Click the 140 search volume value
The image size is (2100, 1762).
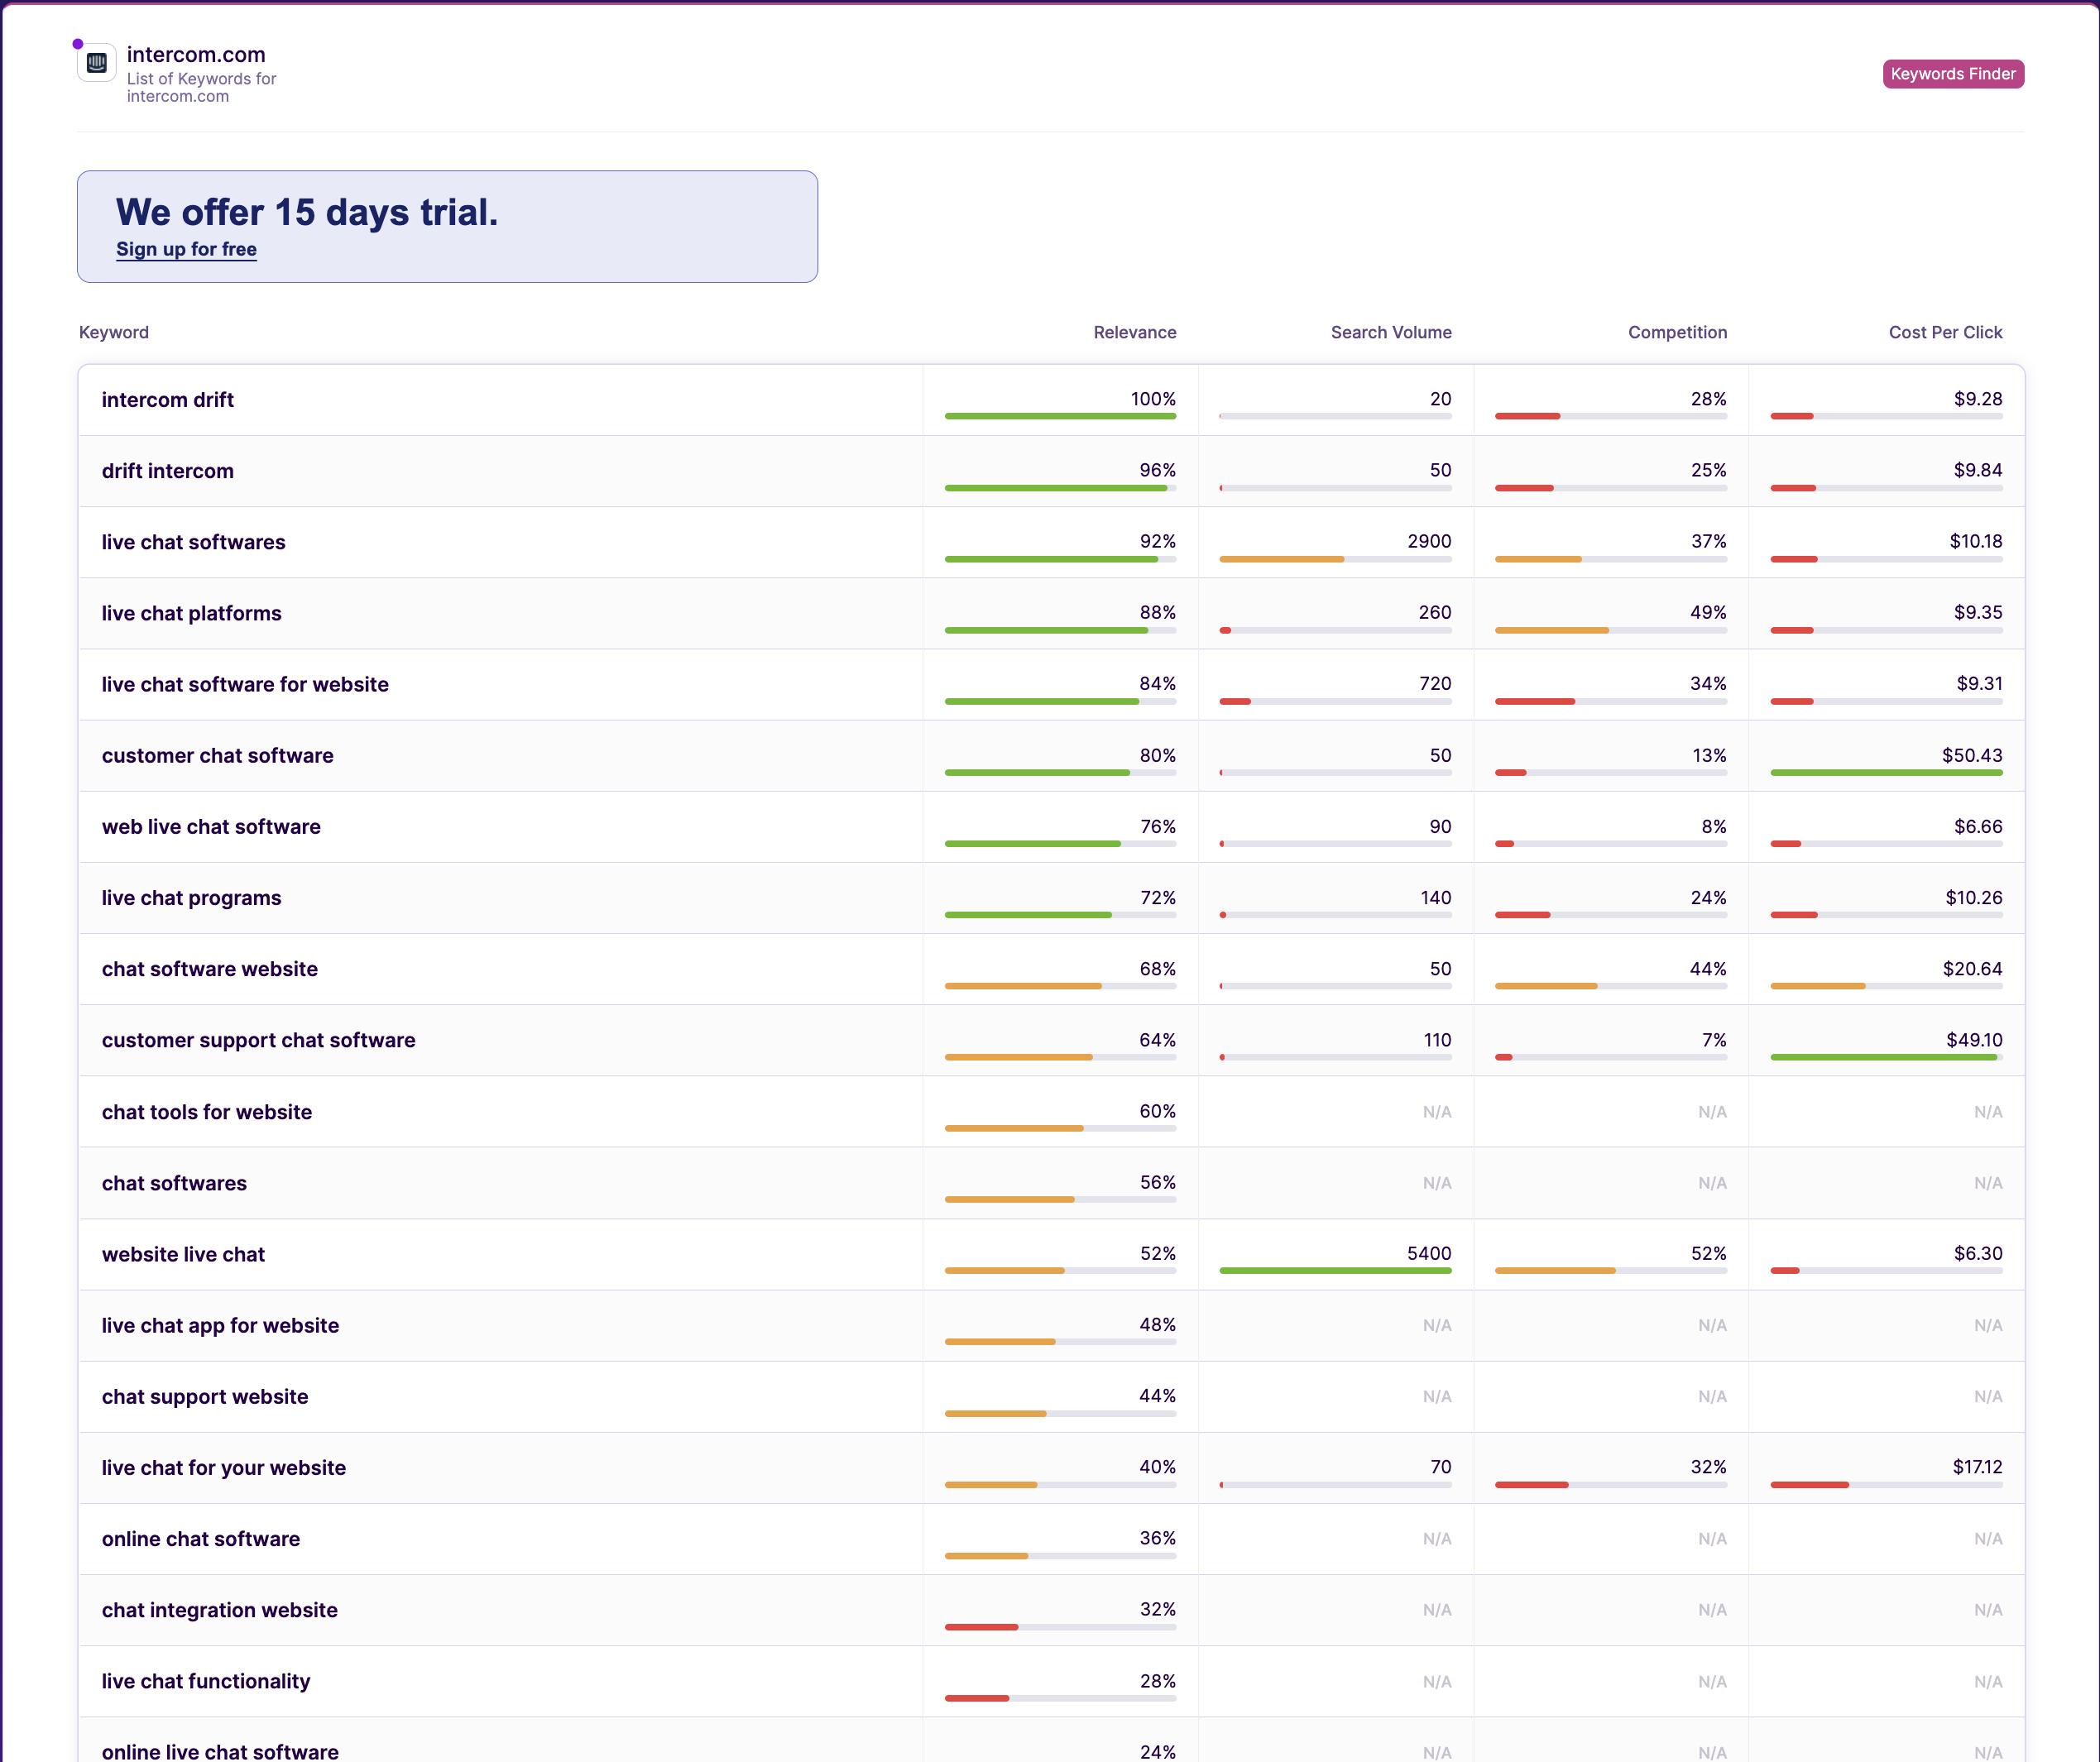(x=1436, y=897)
